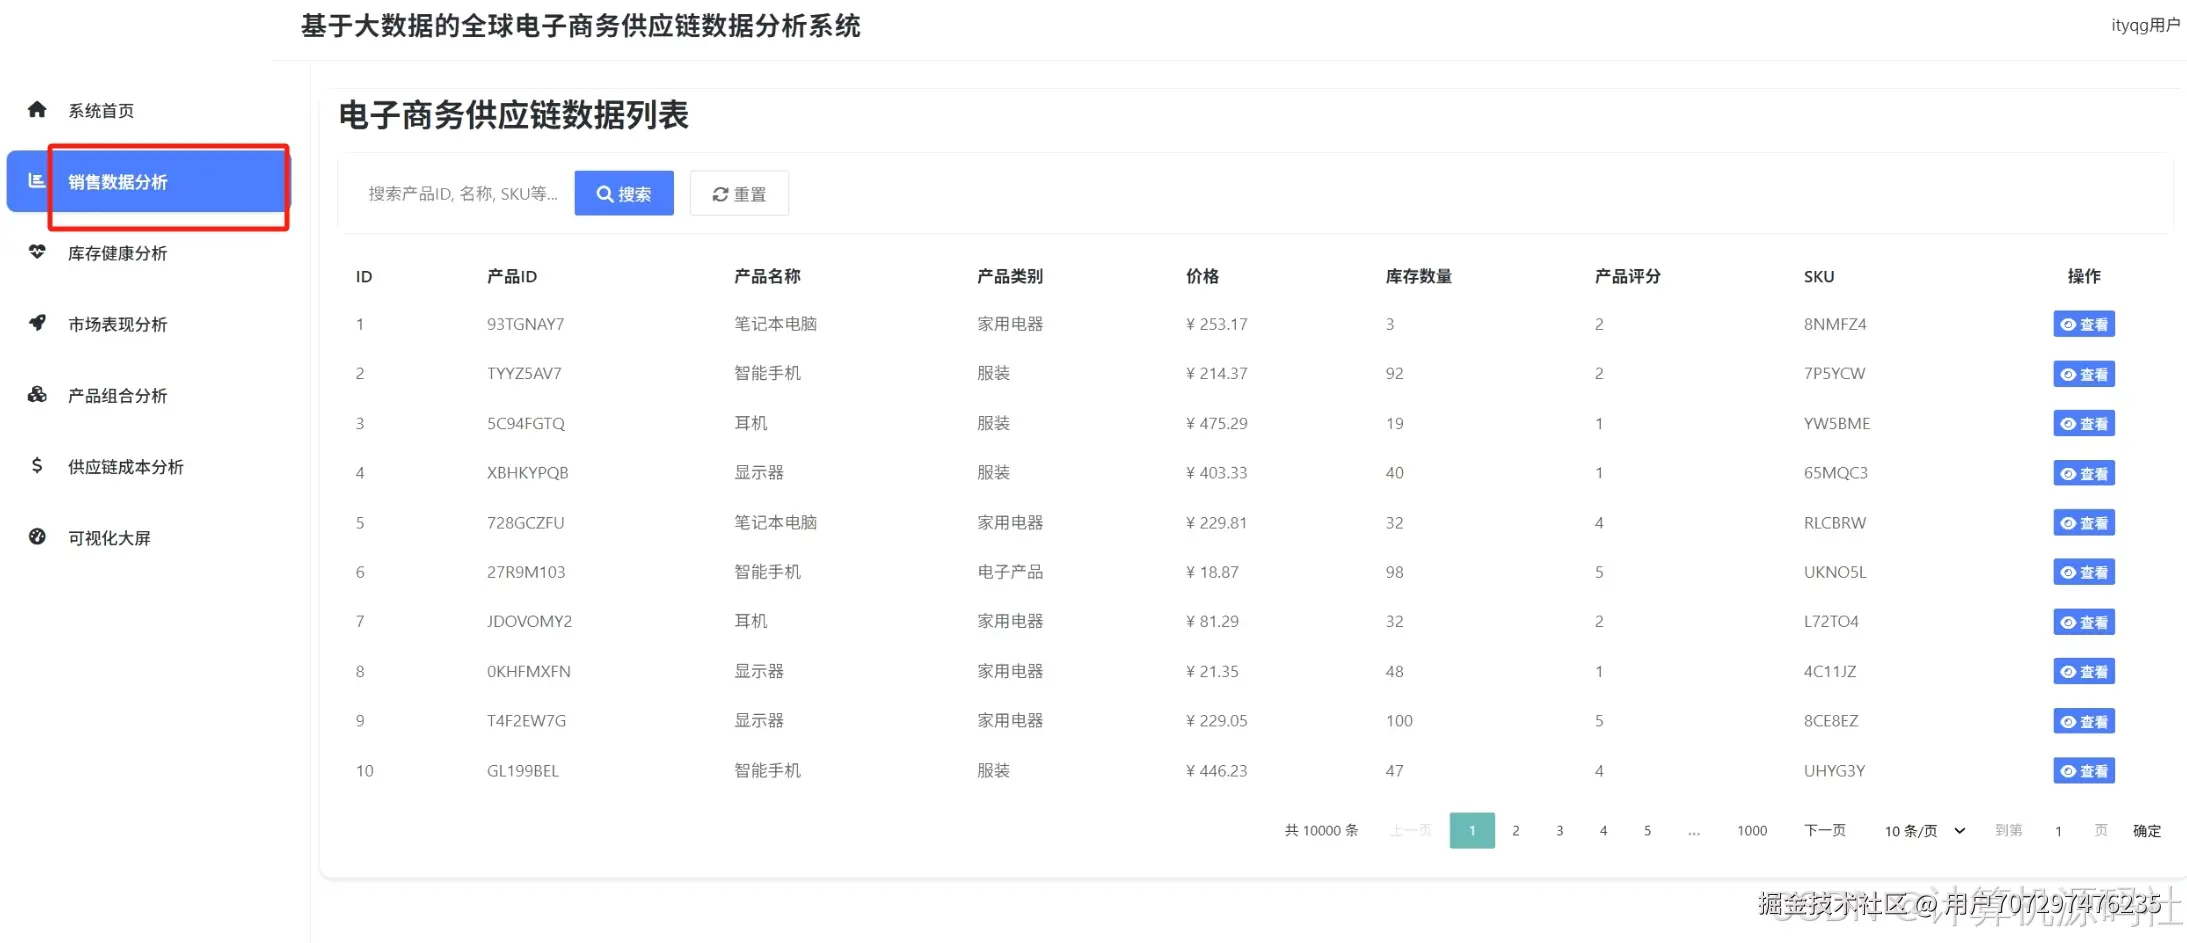Viewport: 2187px width, 943px height.
Task: Select the 系统首页 home icon
Action: [37, 110]
